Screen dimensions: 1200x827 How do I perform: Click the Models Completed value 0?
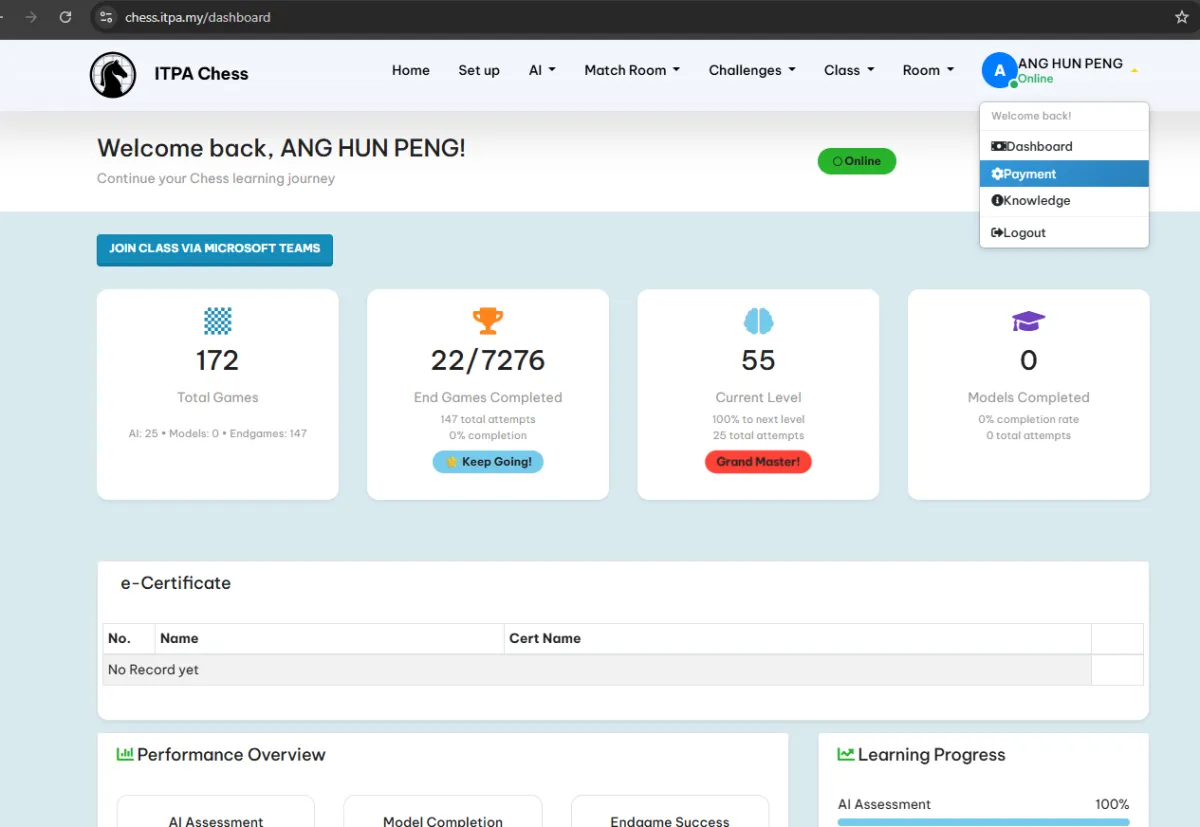click(1028, 360)
